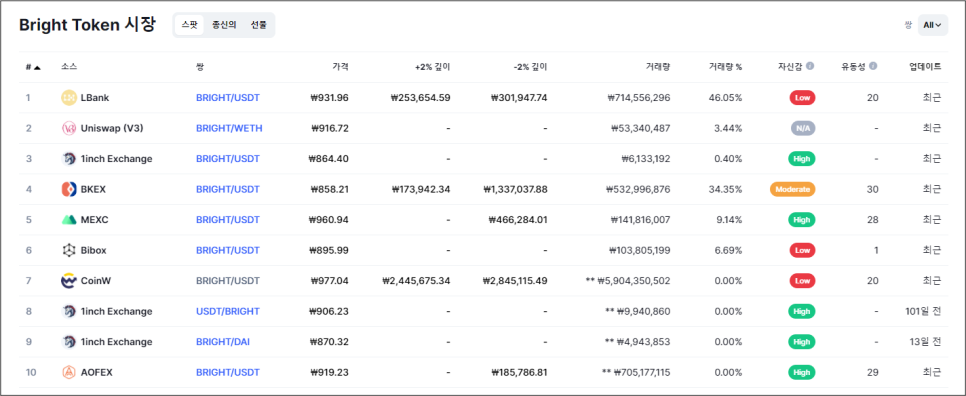Click the CoinW exchange logo icon
Image resolution: width=966 pixels, height=396 pixels.
pyautogui.click(x=68, y=281)
